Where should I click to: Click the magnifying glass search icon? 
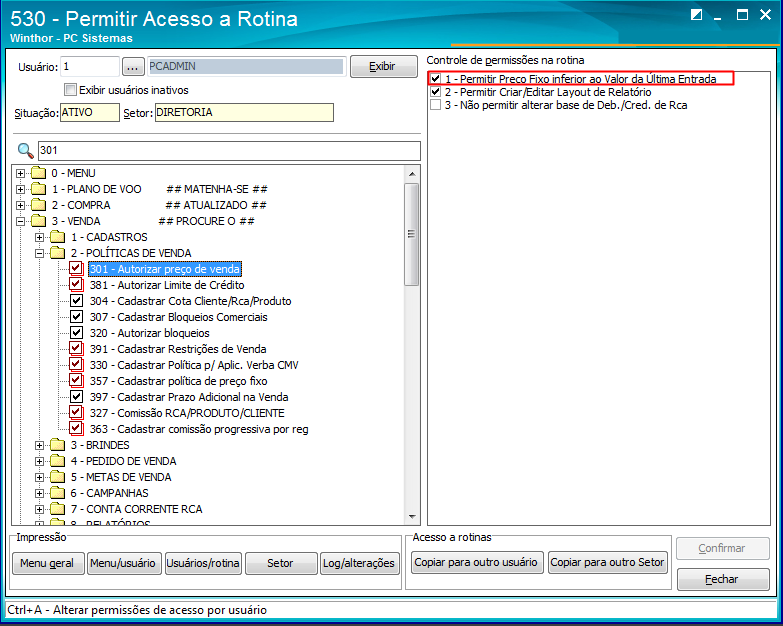click(x=25, y=150)
